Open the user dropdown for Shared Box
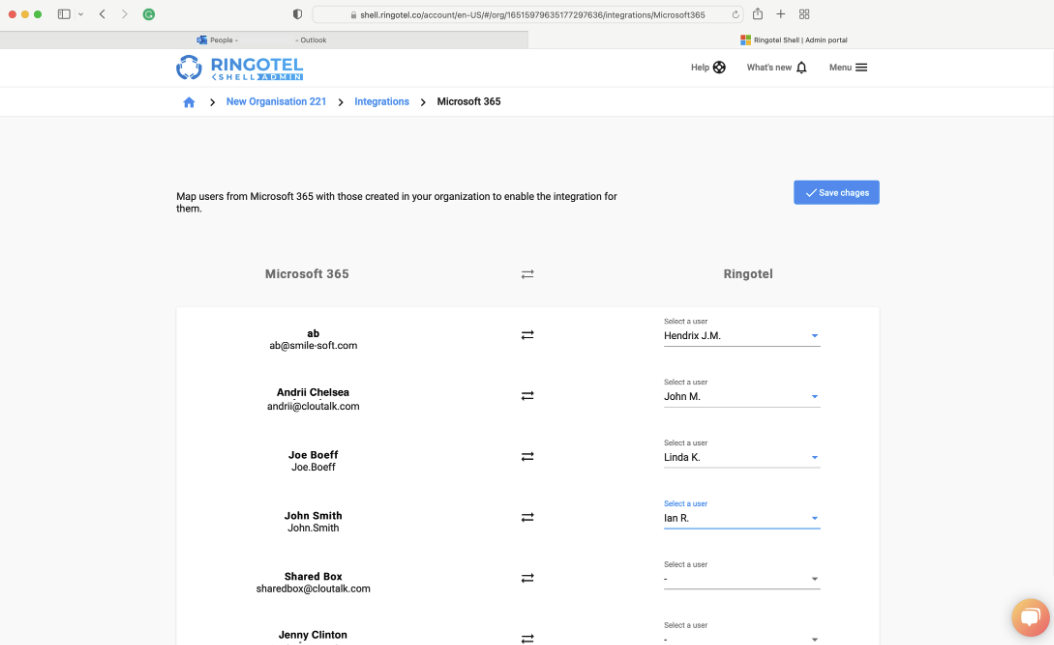Image resolution: width=1054 pixels, height=645 pixels. [741, 579]
